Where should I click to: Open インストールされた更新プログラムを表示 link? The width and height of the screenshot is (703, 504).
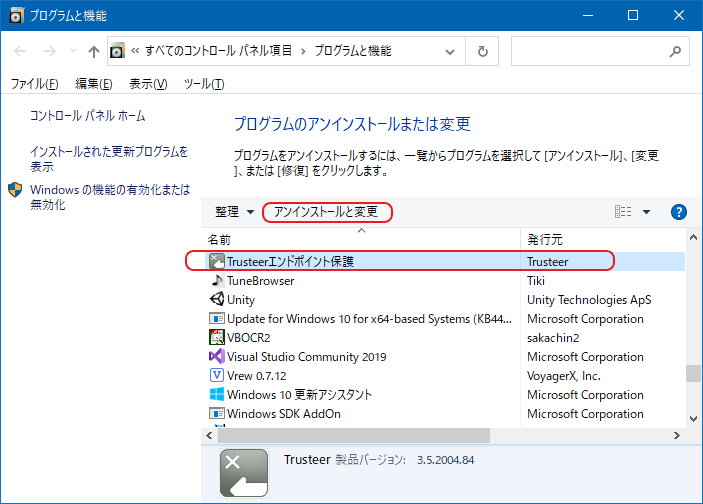109,159
